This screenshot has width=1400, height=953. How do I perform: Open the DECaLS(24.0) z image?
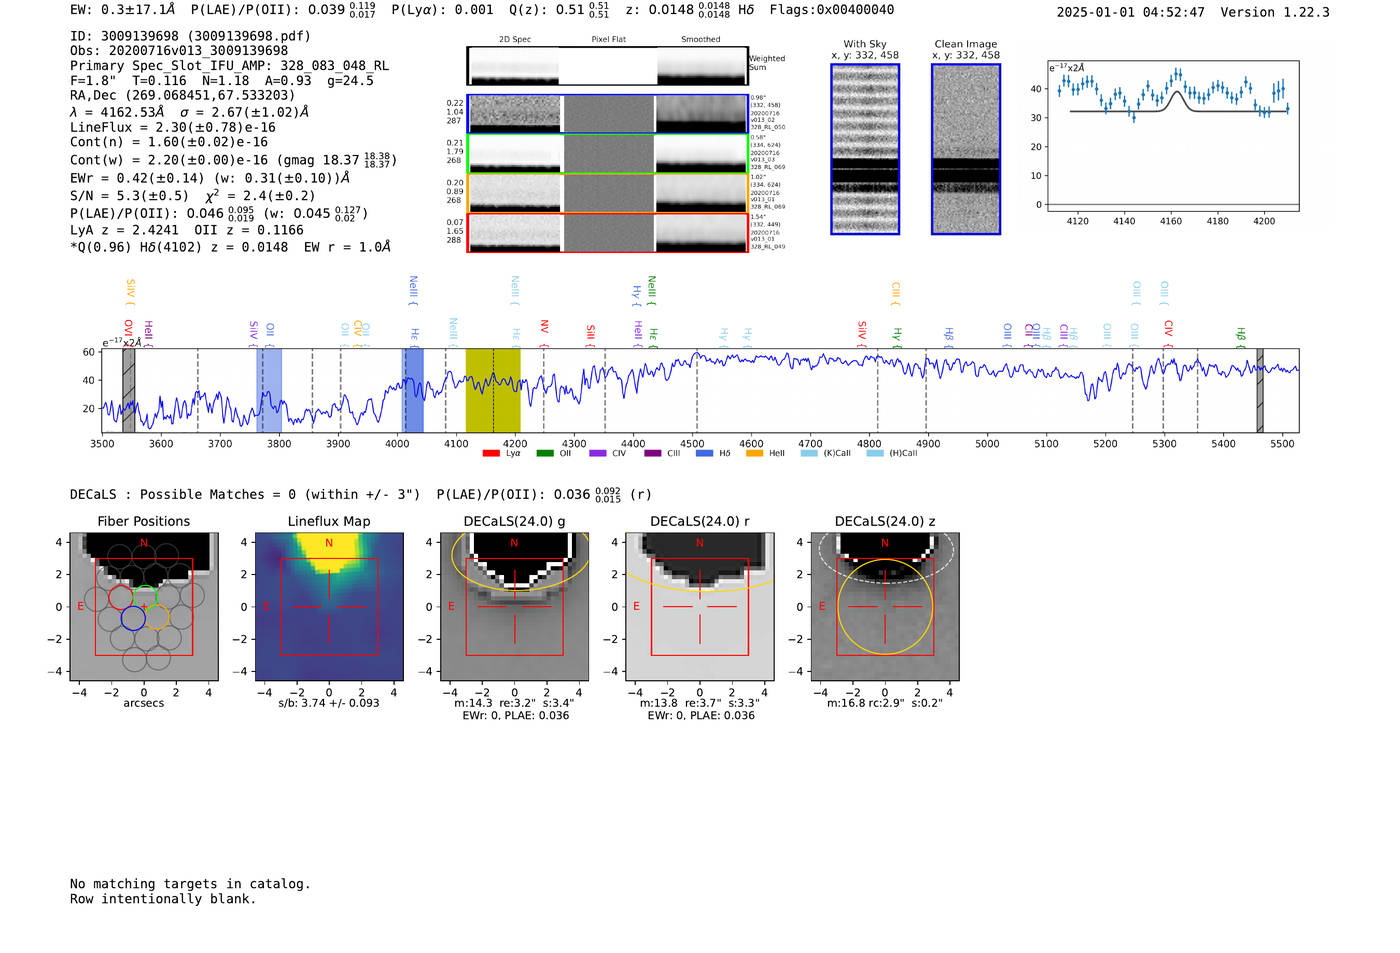point(884,607)
